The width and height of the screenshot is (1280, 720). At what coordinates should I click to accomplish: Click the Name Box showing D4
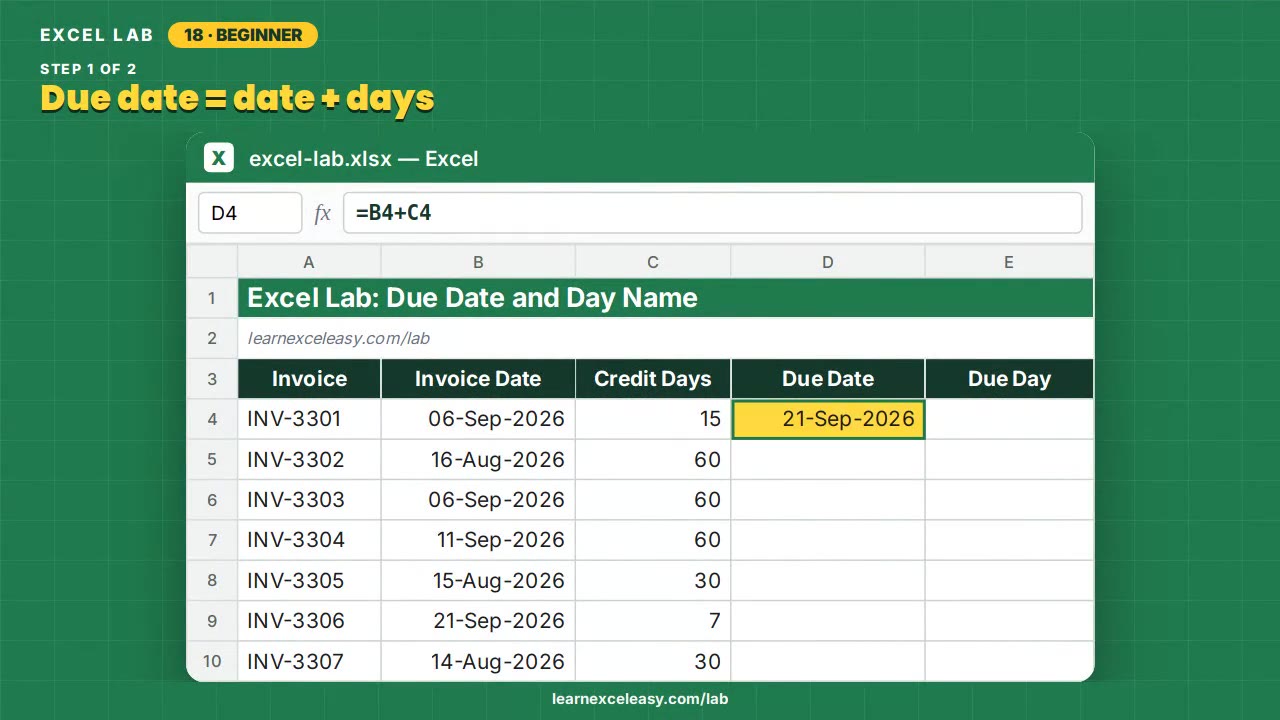[x=250, y=213]
